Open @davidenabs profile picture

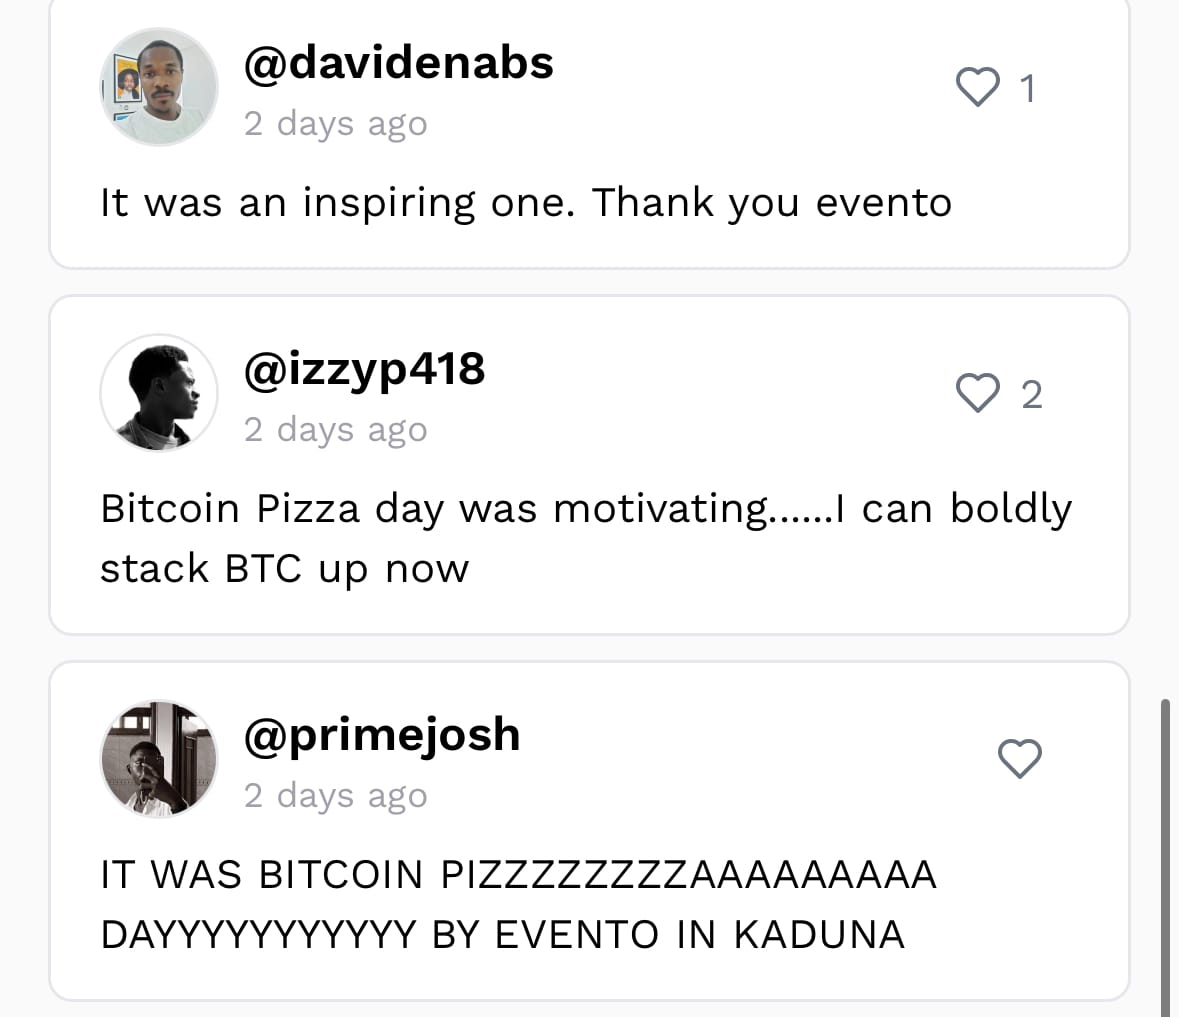159,88
